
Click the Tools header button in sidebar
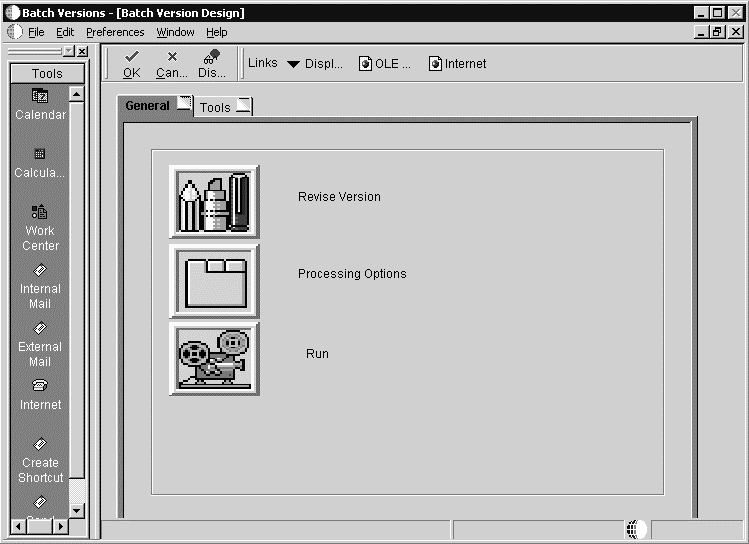coord(47,74)
